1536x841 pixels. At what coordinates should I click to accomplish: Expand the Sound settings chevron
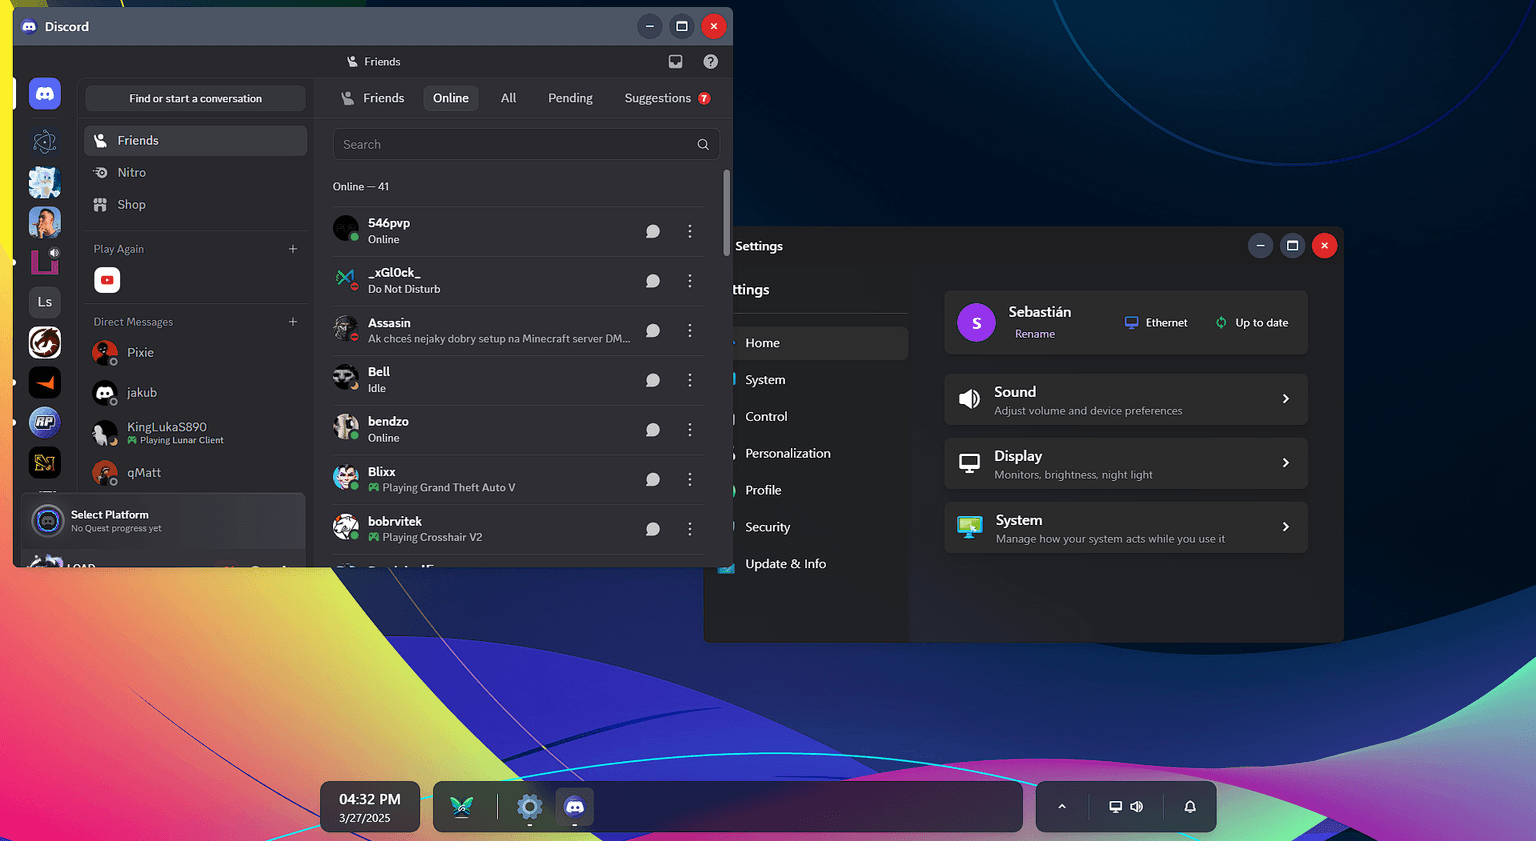pos(1285,399)
